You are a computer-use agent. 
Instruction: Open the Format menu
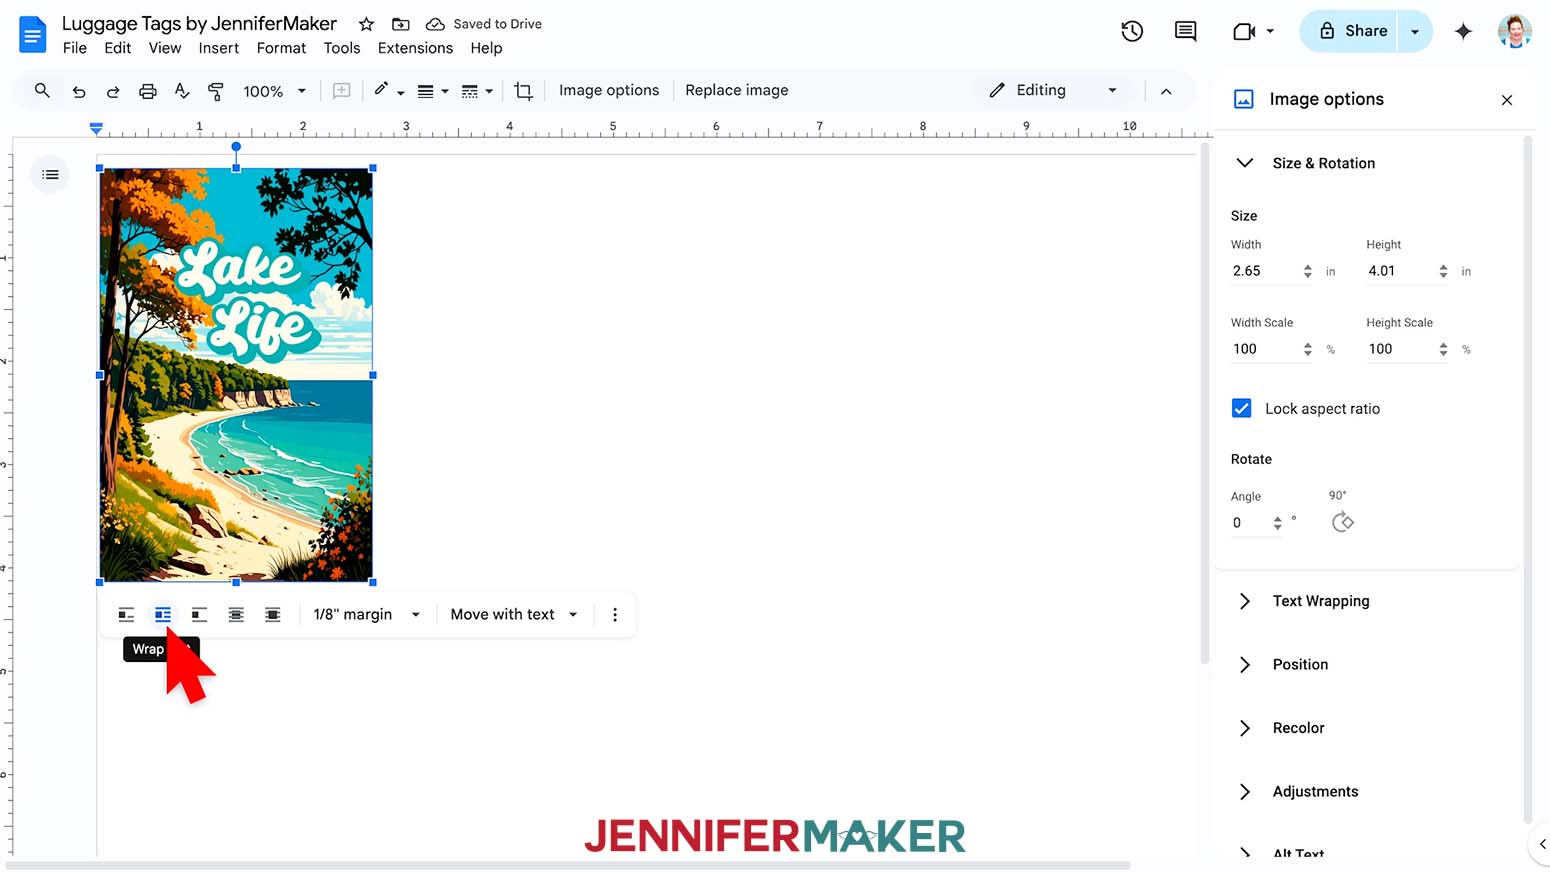pyautogui.click(x=281, y=48)
